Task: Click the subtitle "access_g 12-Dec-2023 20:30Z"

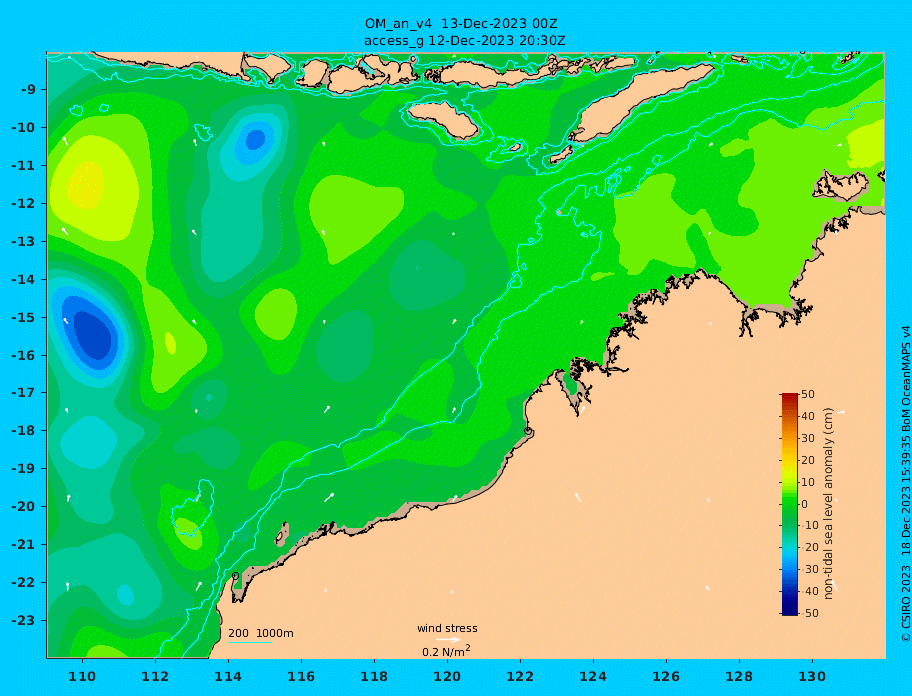Action: [x=465, y=41]
